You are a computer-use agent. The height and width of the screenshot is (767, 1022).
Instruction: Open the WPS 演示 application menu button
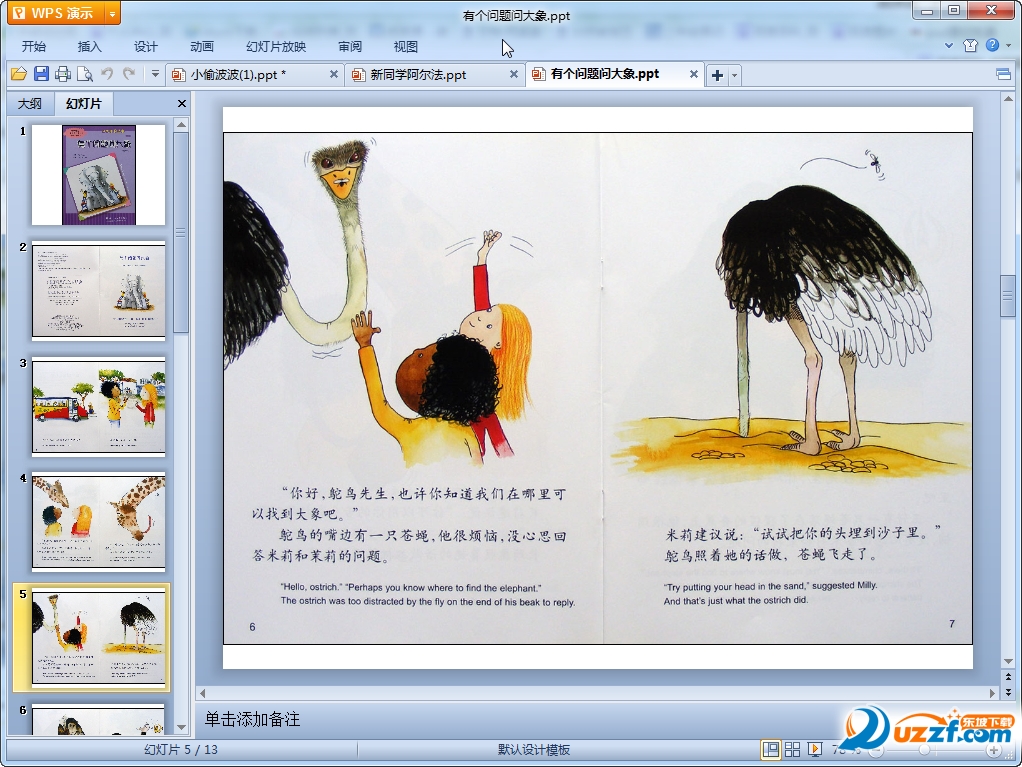[x=57, y=13]
